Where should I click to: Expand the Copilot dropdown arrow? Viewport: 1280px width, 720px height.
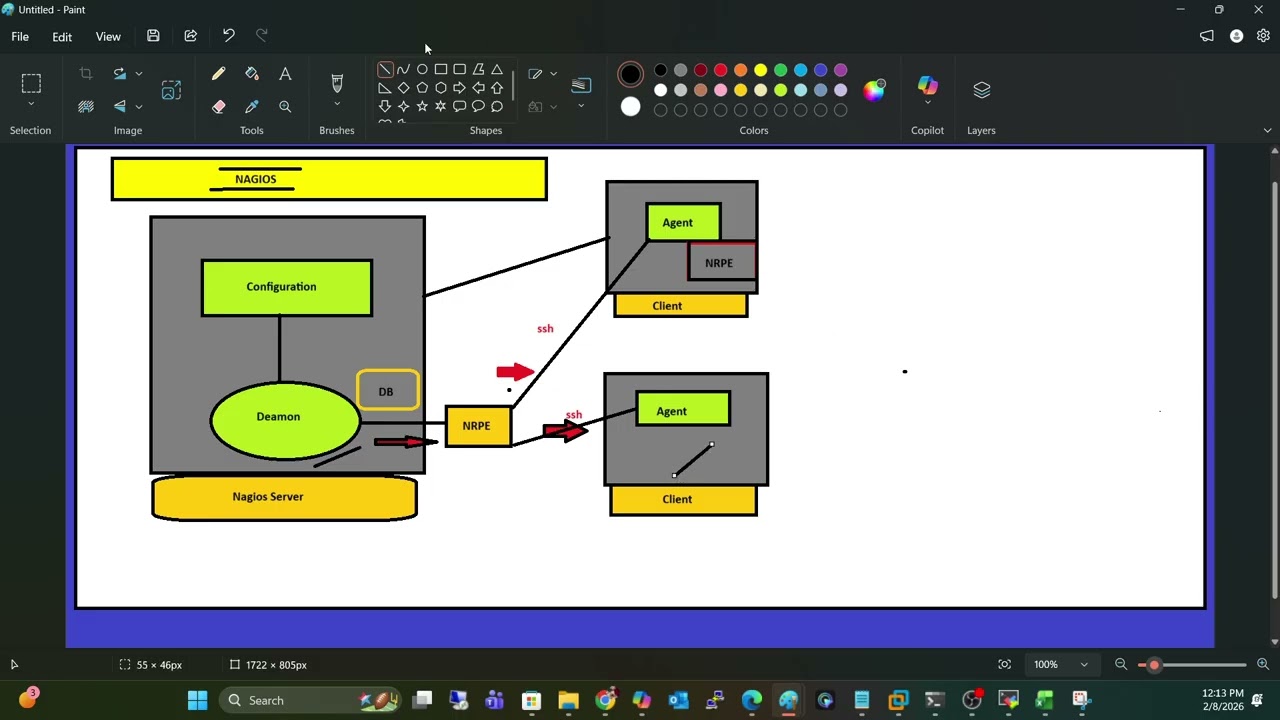(x=928, y=102)
